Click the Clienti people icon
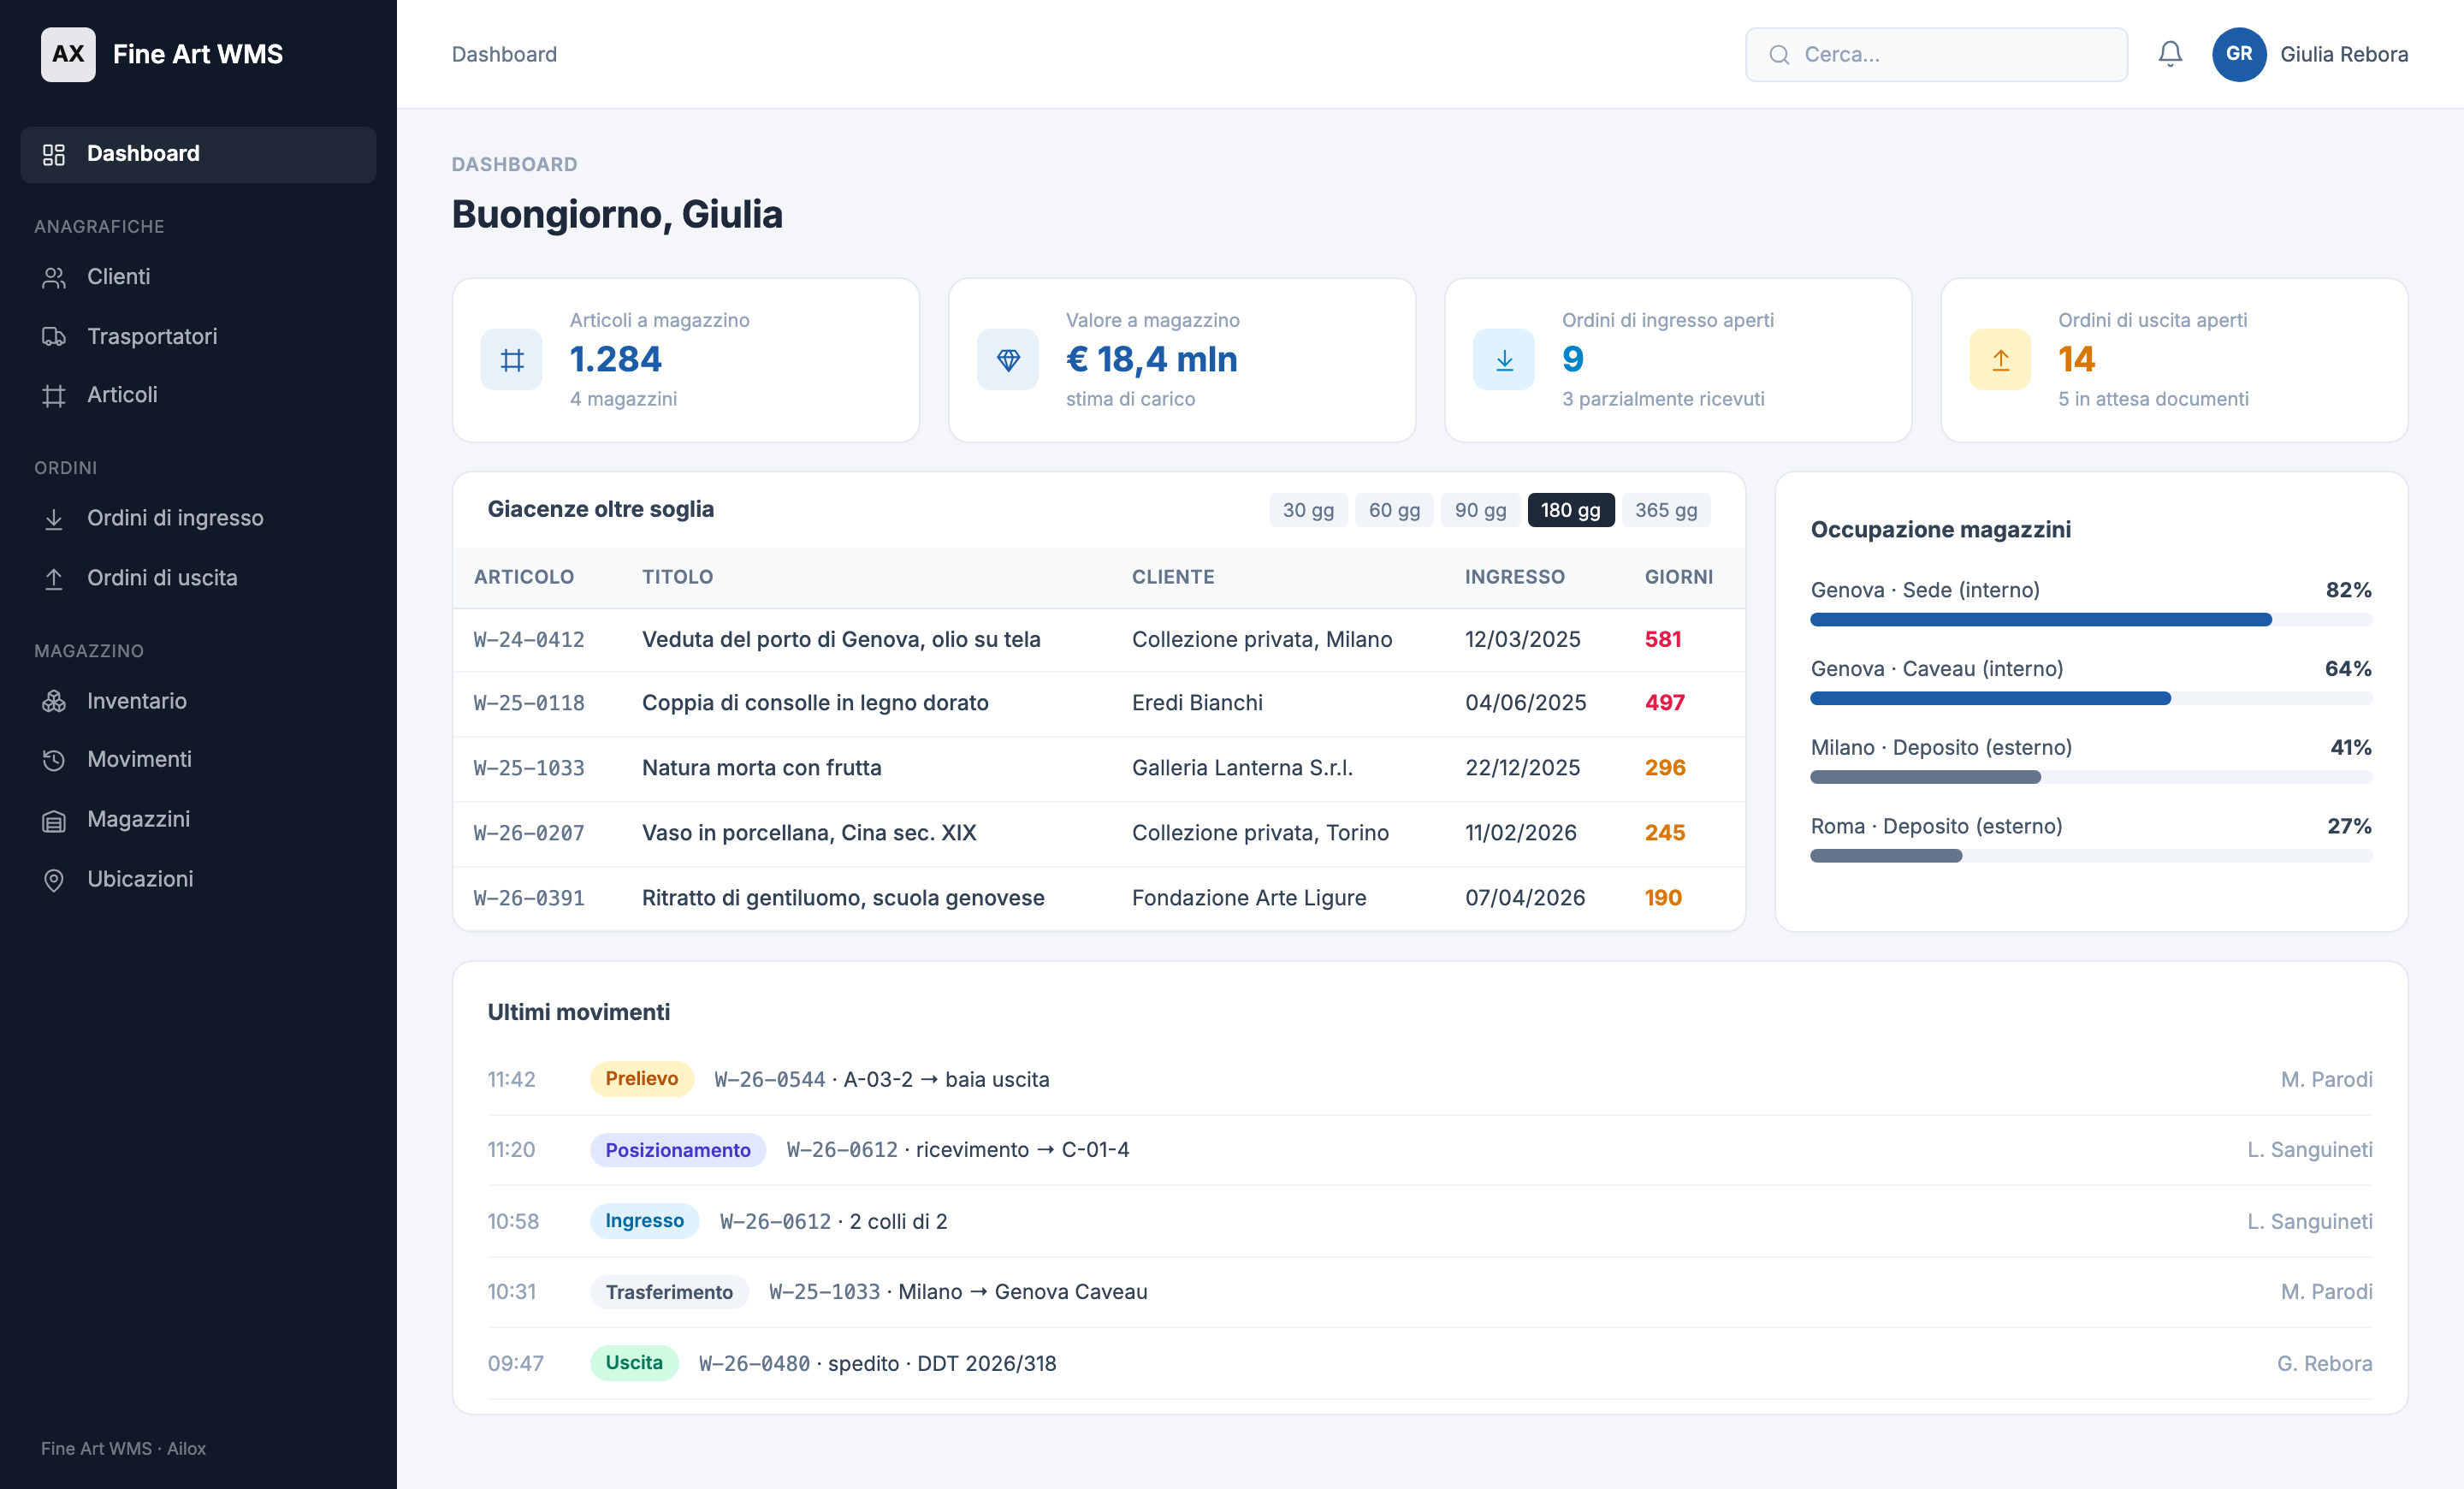2464x1489 pixels. 54,277
